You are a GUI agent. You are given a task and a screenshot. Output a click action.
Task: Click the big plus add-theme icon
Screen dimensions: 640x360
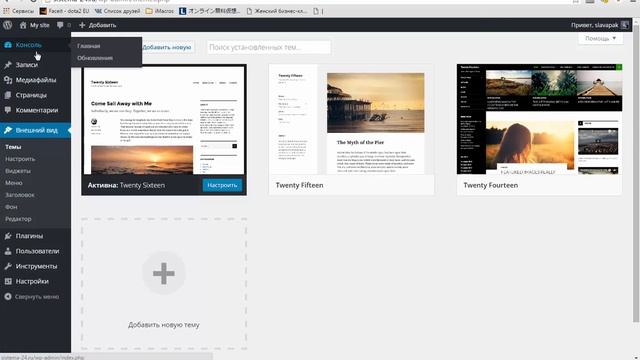[x=164, y=273]
